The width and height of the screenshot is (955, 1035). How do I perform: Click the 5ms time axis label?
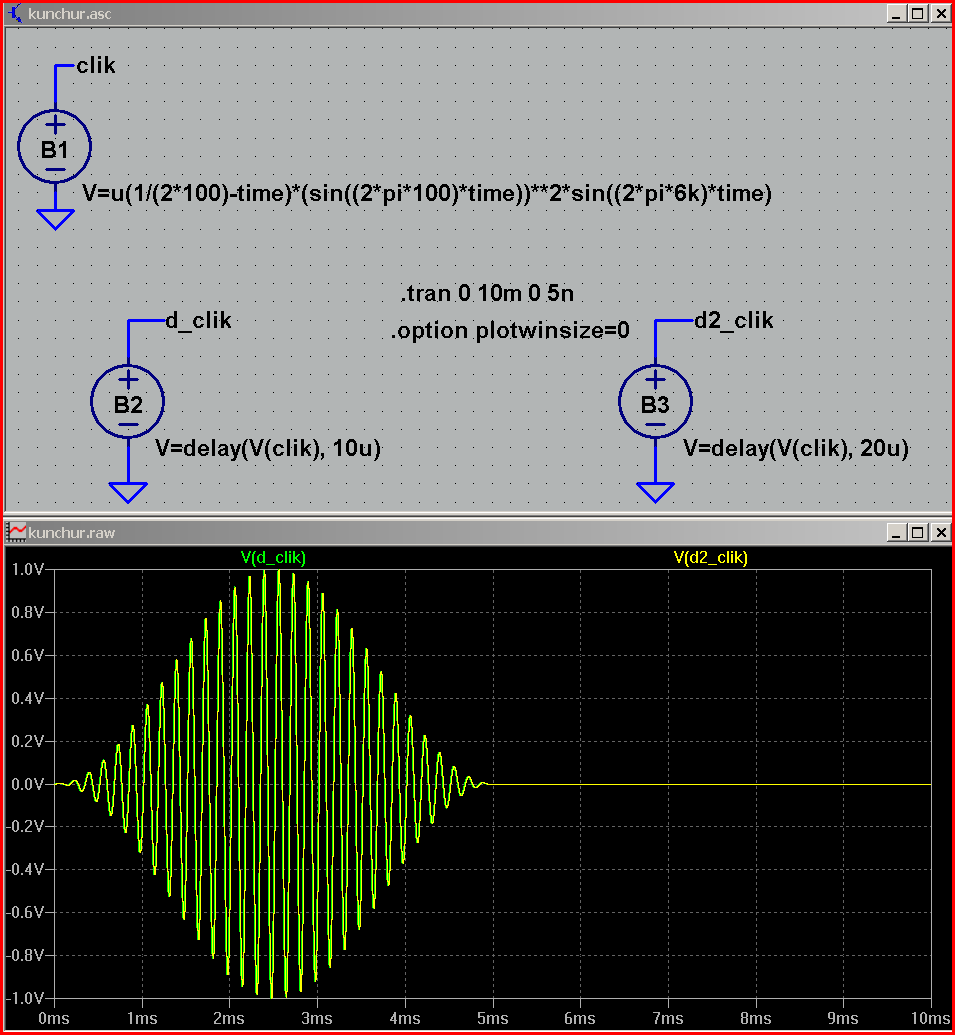pos(492,1018)
